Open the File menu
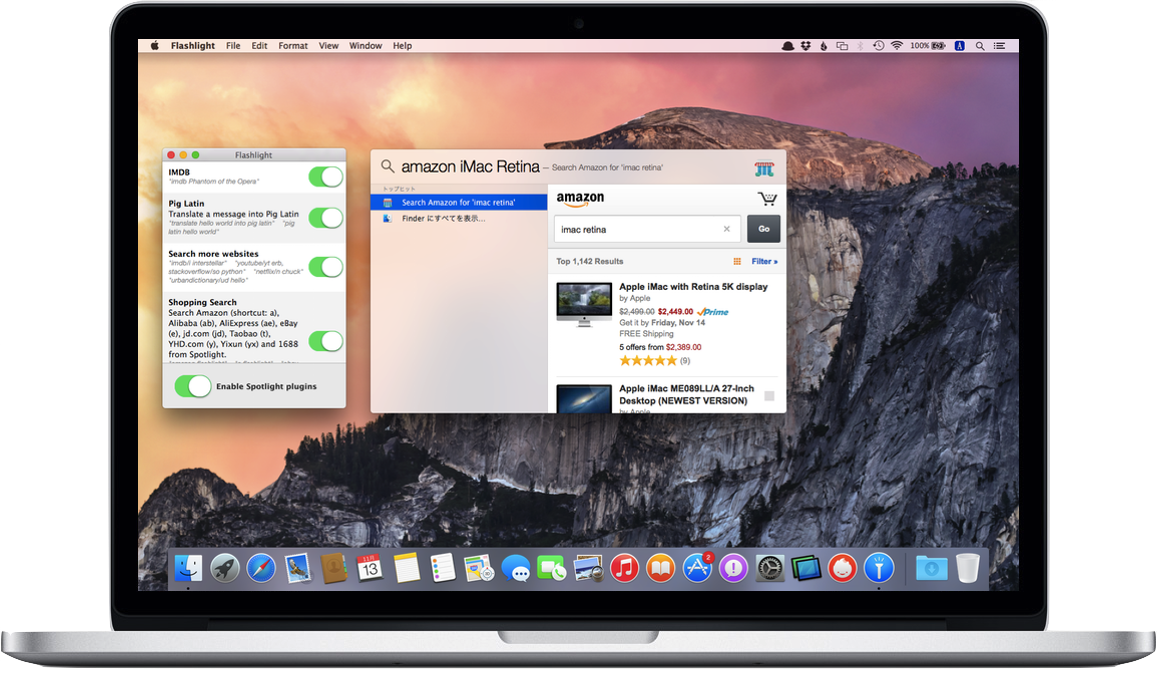 point(233,46)
